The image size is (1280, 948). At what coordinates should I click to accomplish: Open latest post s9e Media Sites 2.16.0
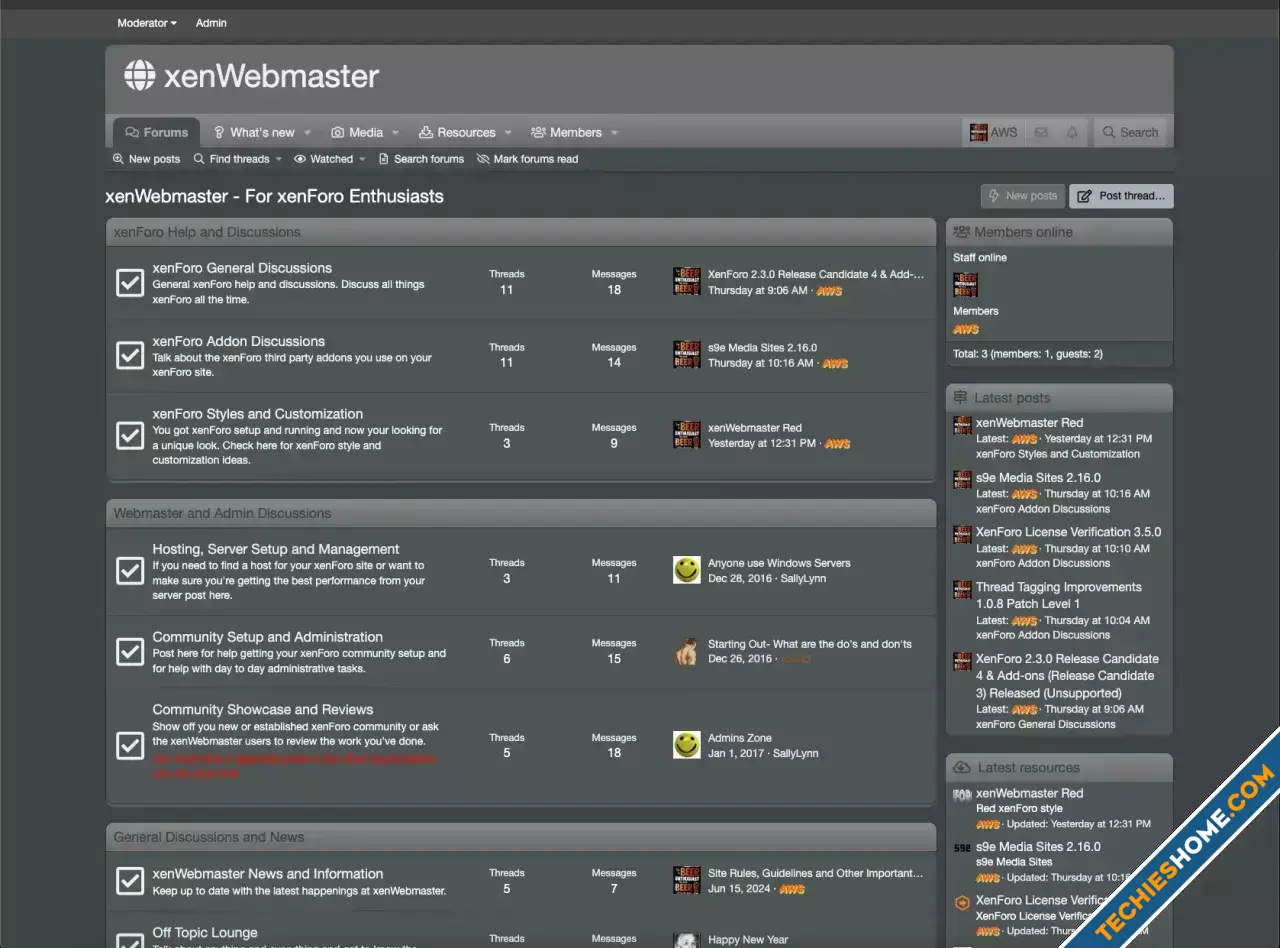1038,478
